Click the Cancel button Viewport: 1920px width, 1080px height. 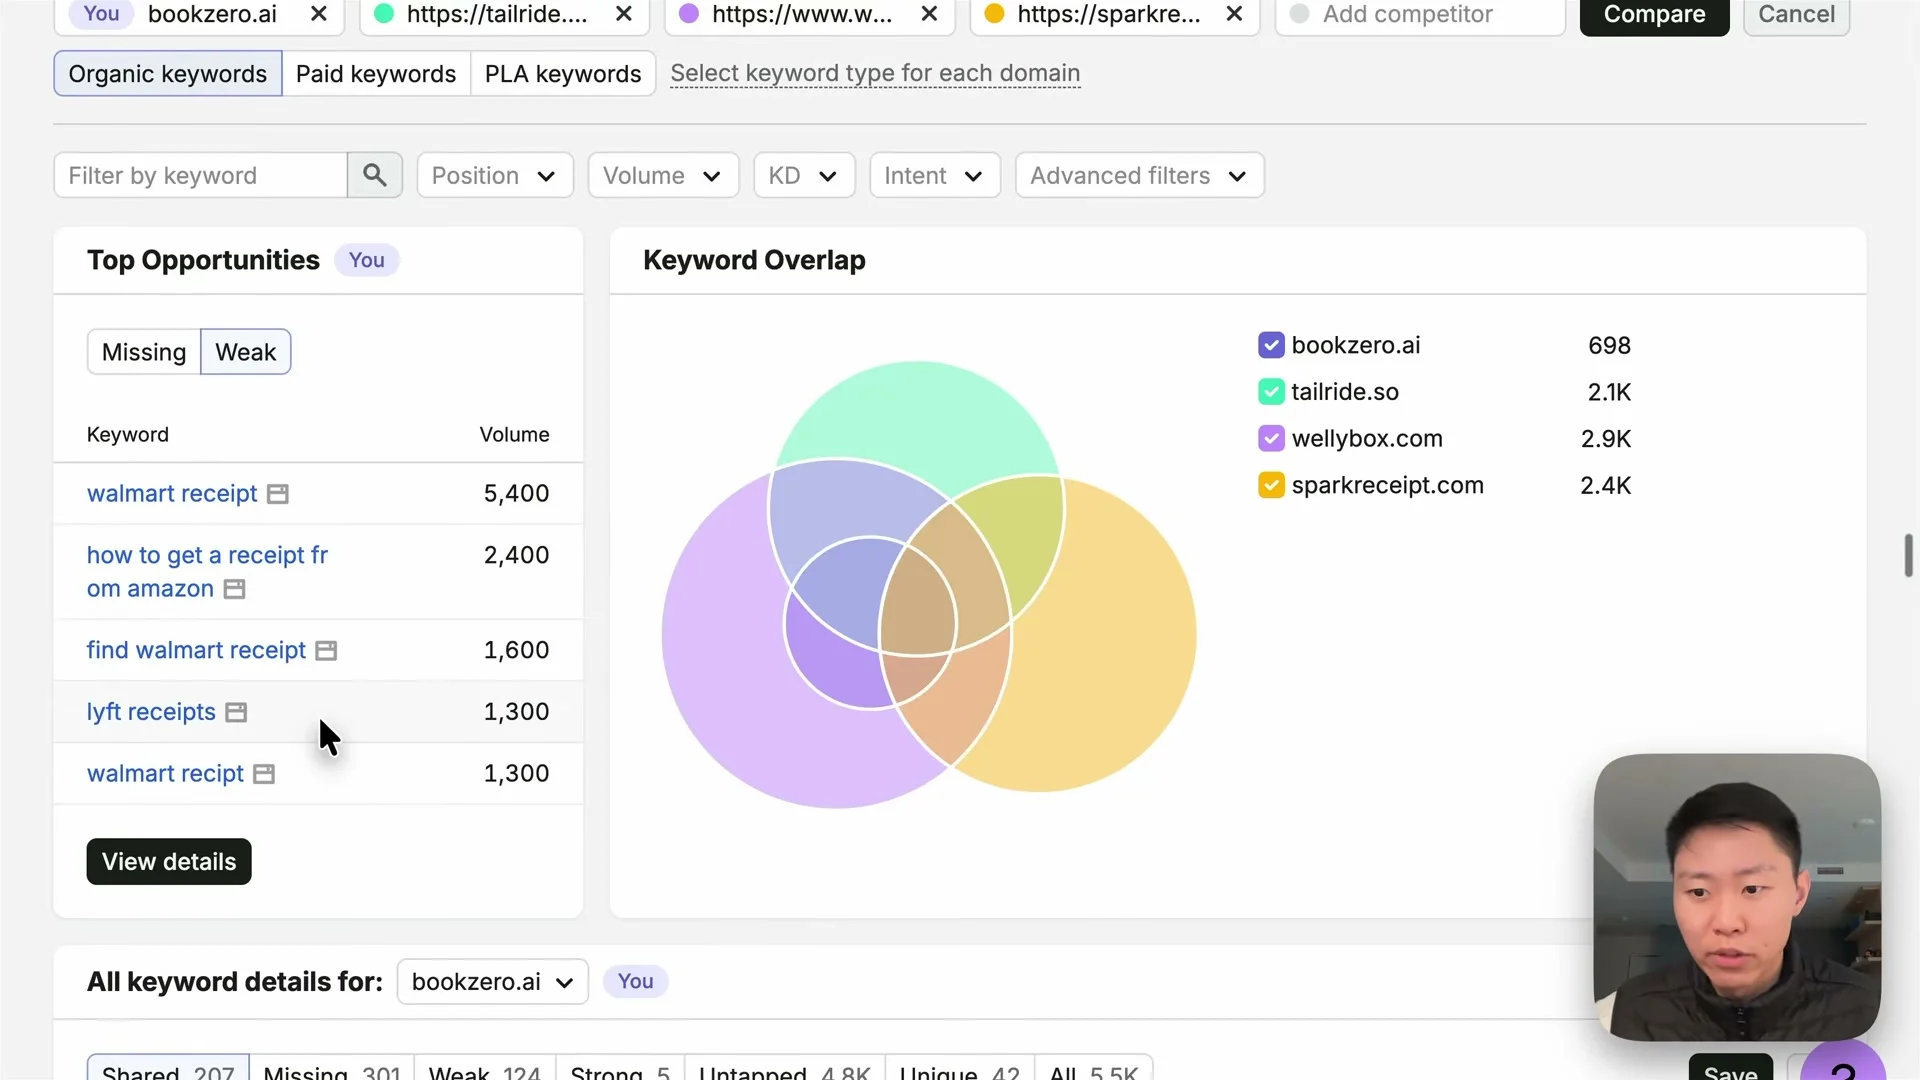point(1797,15)
